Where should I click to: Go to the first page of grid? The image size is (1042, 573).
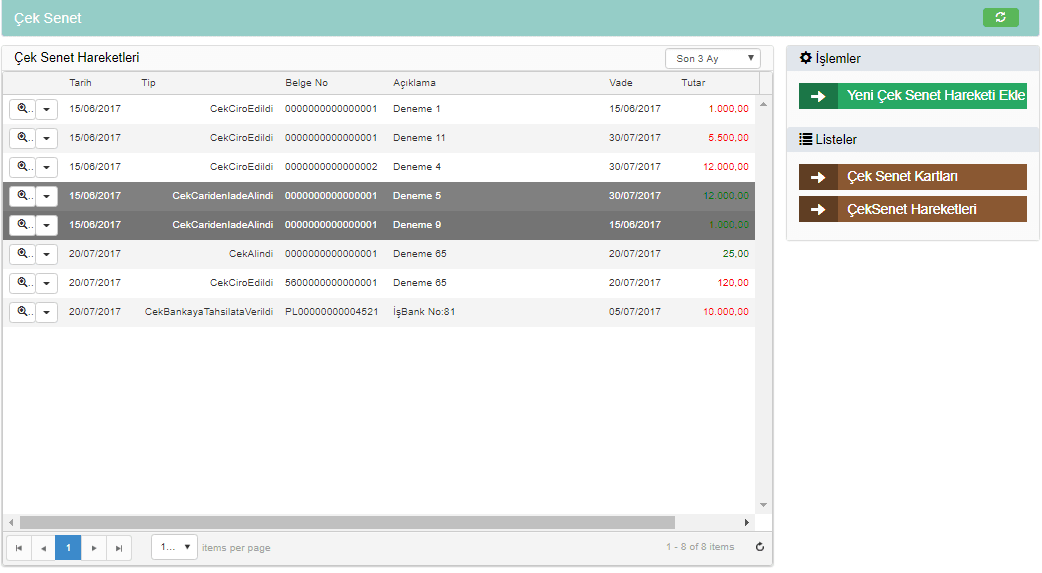pyautogui.click(x=18, y=547)
